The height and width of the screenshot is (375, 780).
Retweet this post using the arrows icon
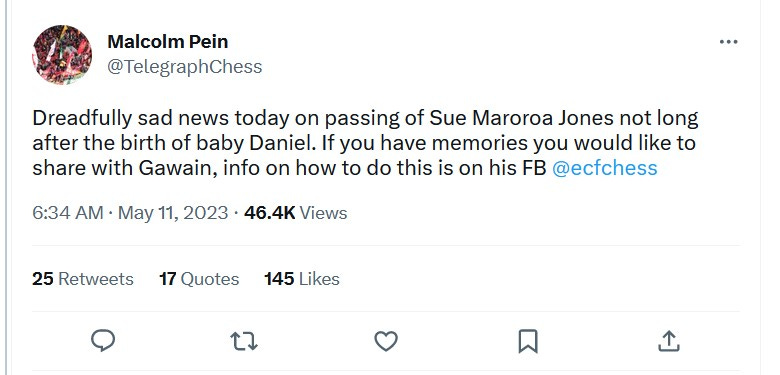click(244, 342)
